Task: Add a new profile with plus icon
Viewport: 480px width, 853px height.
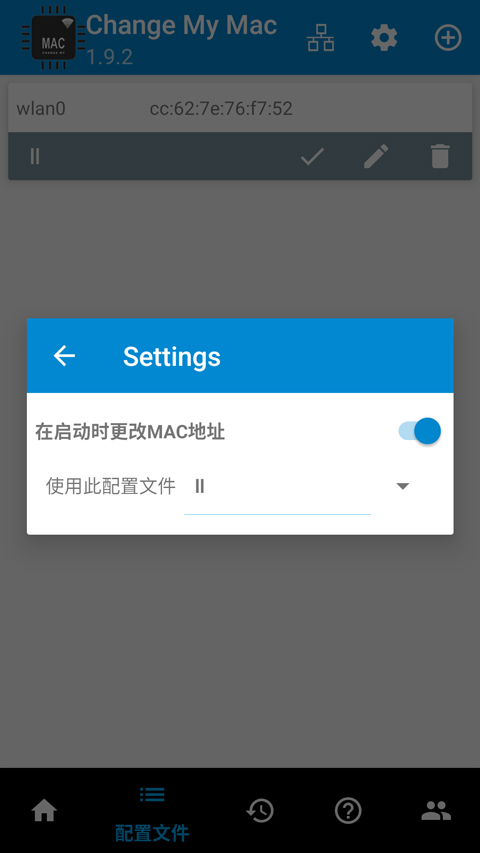Action: coord(448,38)
